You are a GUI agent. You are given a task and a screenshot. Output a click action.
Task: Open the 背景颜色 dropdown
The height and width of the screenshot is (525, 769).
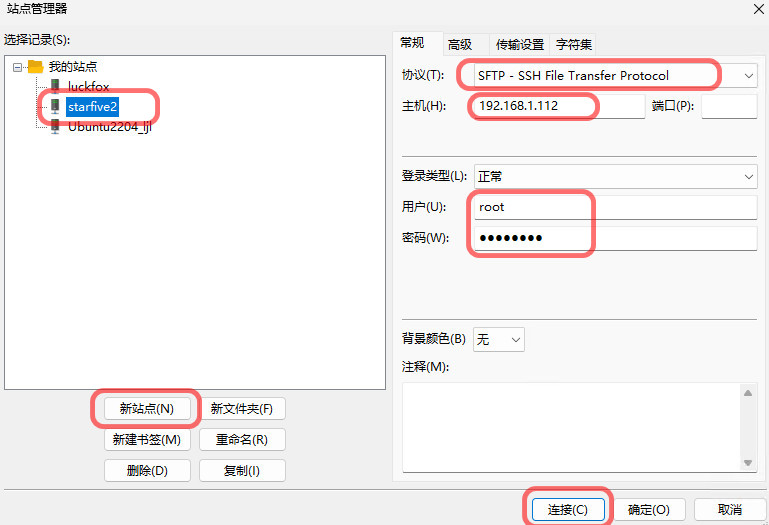pos(499,340)
